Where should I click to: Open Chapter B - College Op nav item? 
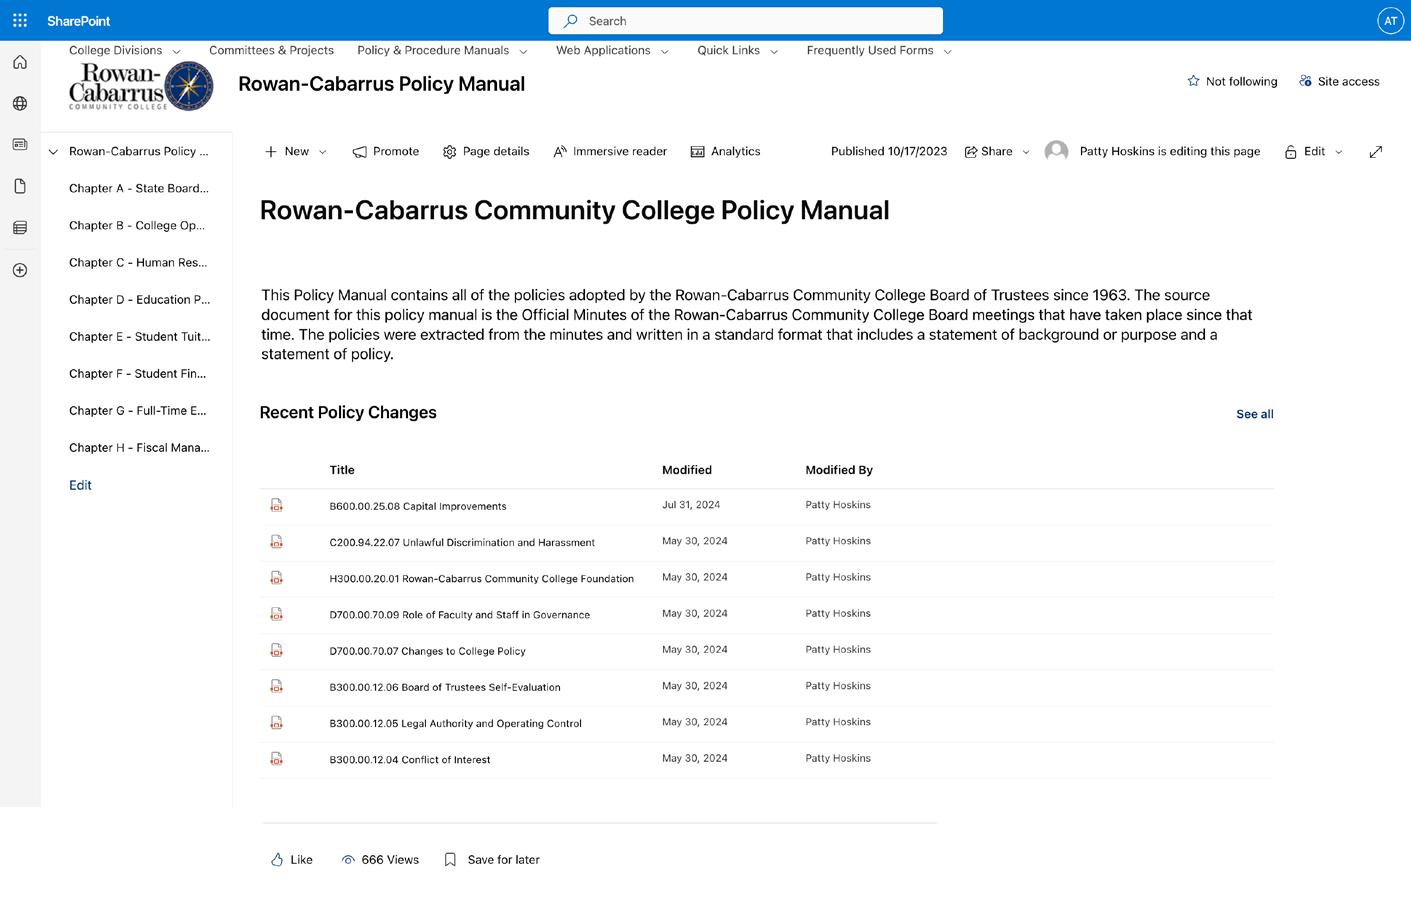pos(137,225)
